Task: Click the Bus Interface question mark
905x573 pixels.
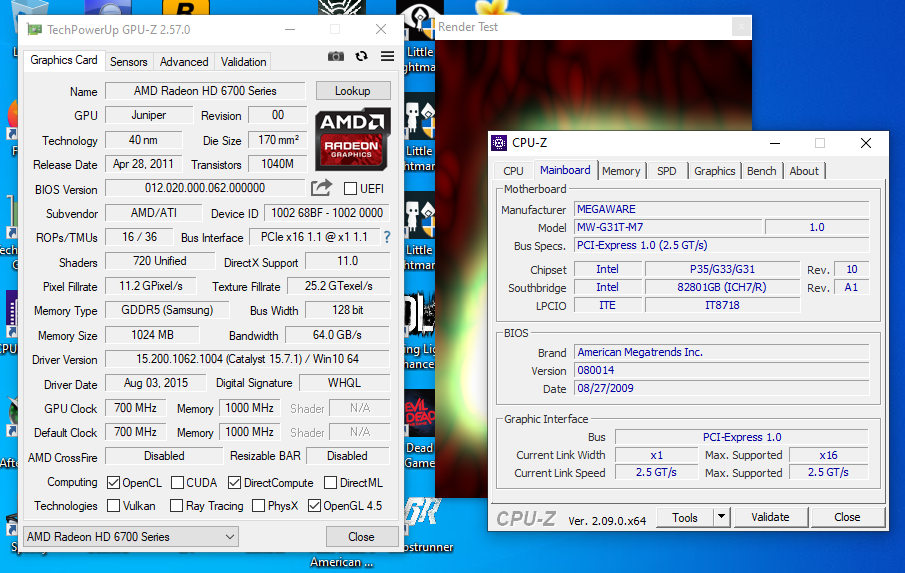Action: tap(387, 237)
